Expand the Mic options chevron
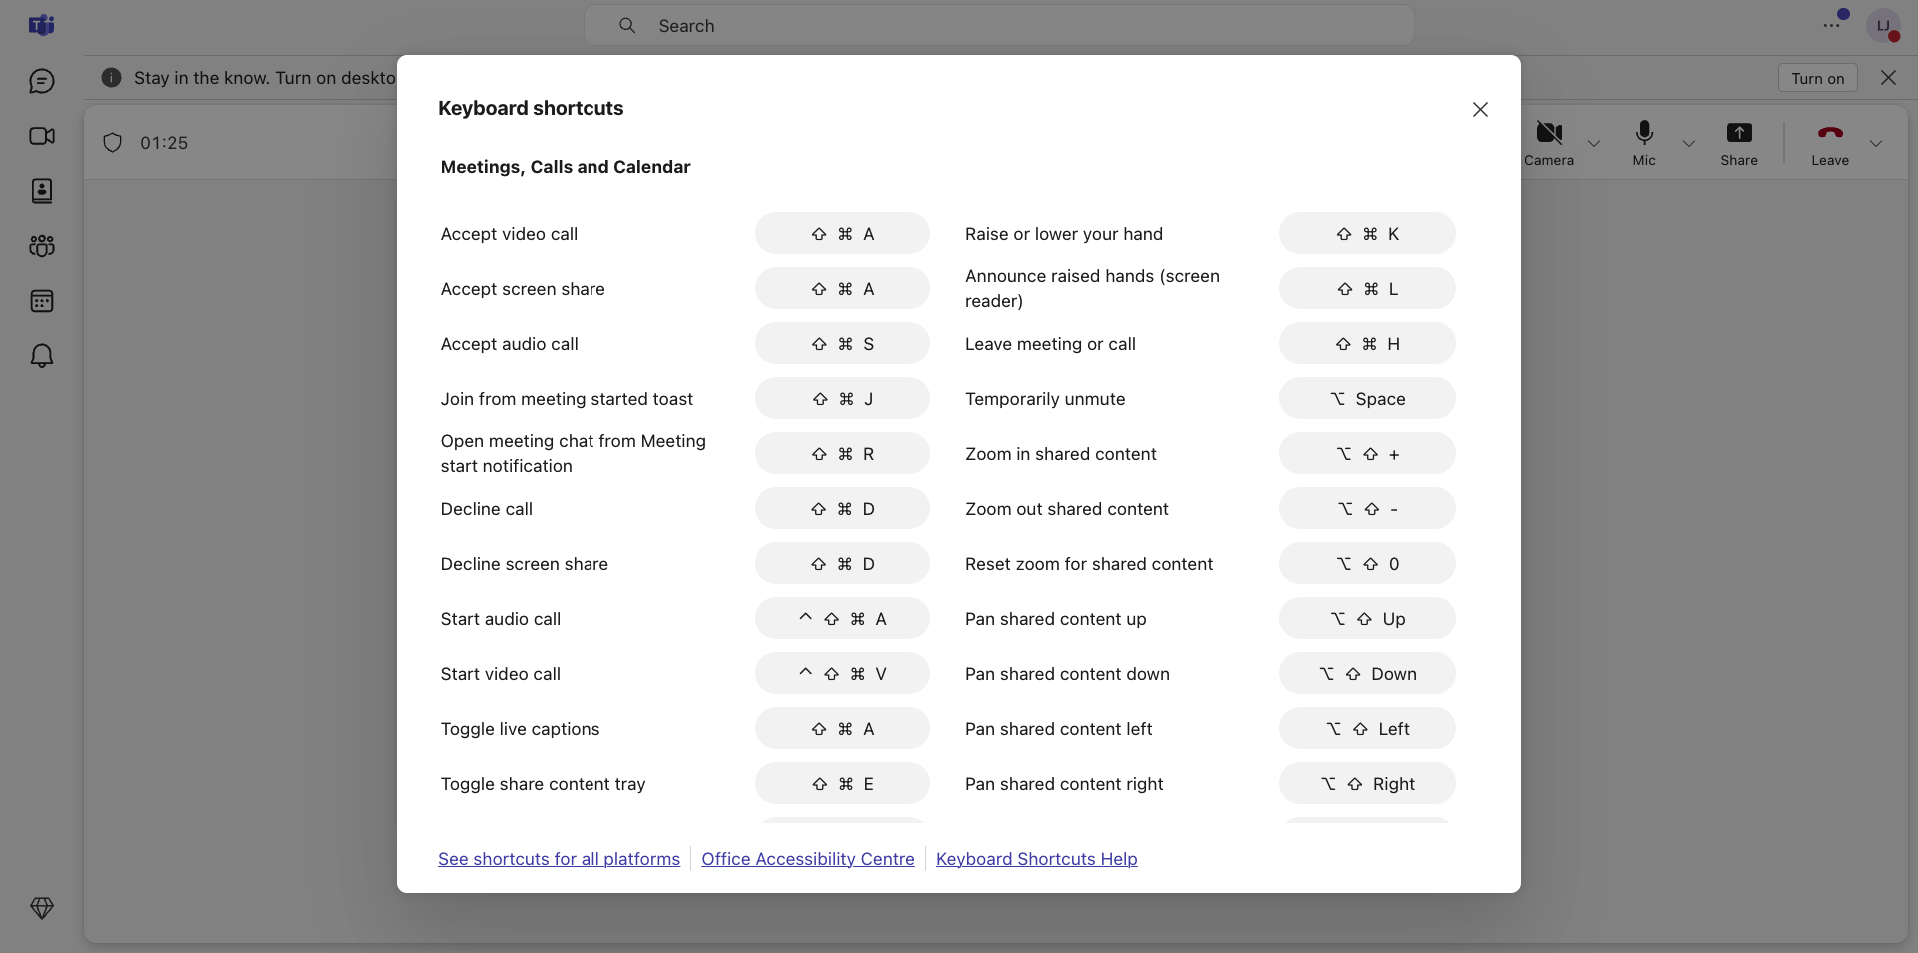This screenshot has width=1918, height=953. pos(1689,143)
